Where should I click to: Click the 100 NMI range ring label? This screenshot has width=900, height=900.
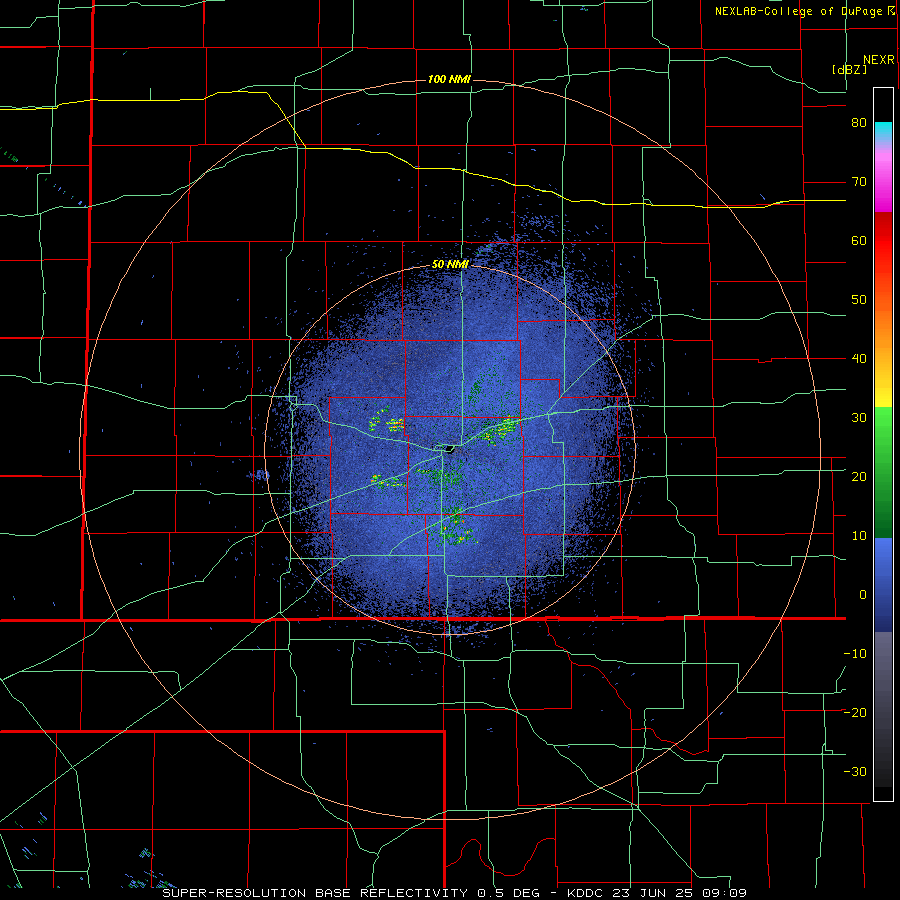coord(449,79)
